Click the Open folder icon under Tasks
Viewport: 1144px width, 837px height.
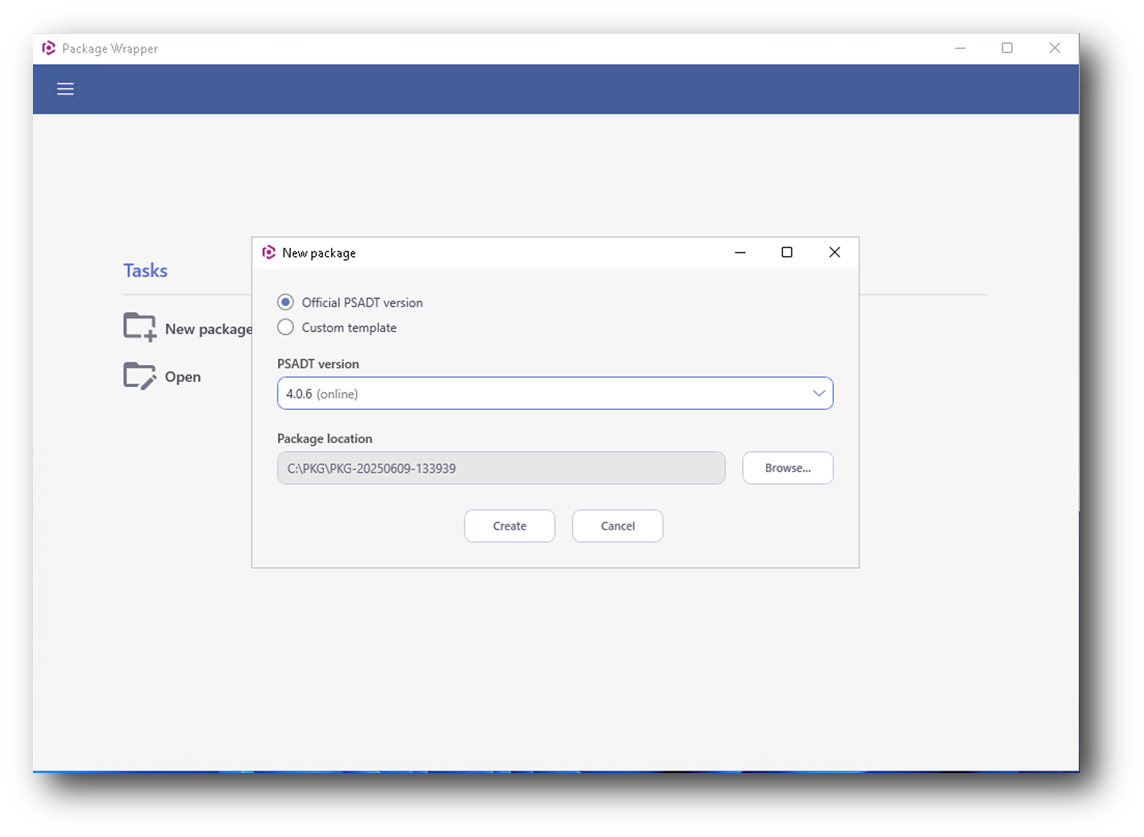click(140, 376)
